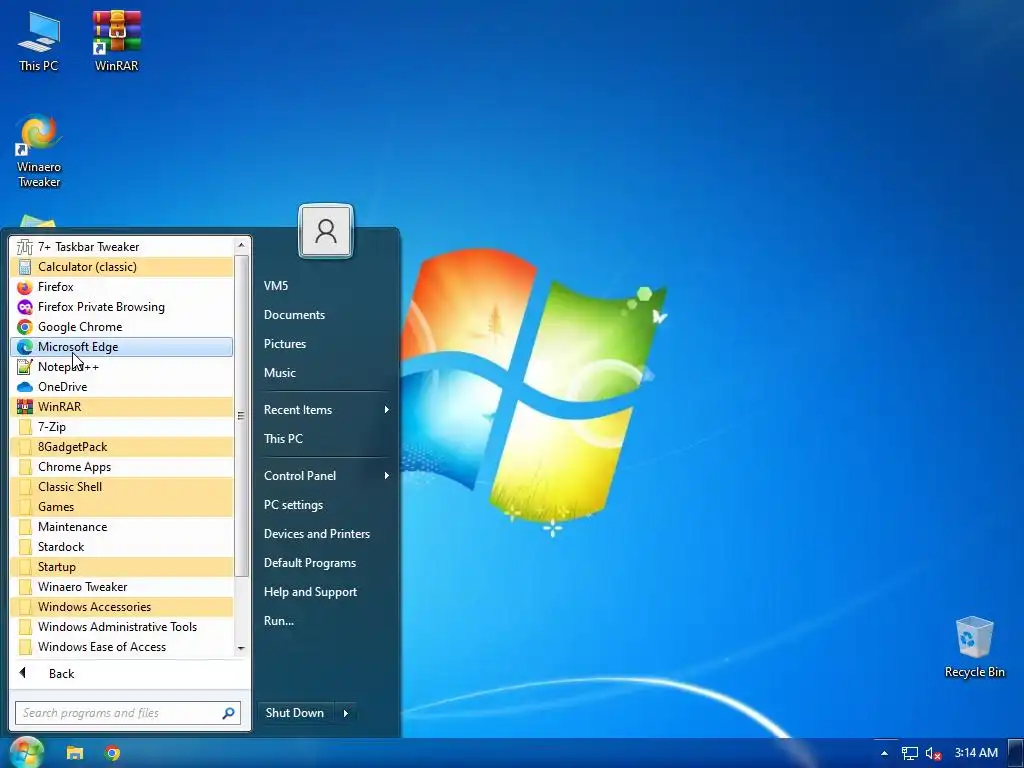Open PC settings
Image resolution: width=1024 pixels, height=768 pixels.
pyautogui.click(x=325, y=505)
